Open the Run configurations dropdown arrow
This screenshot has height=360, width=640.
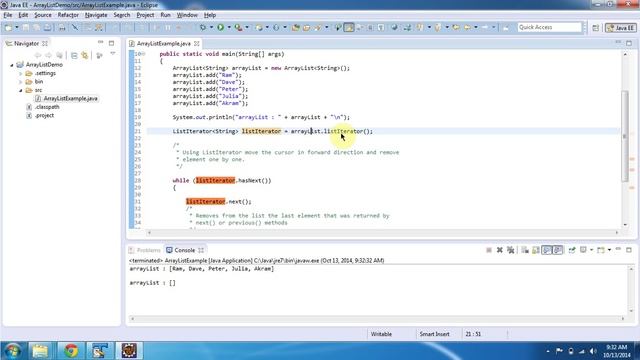(x=229, y=27)
